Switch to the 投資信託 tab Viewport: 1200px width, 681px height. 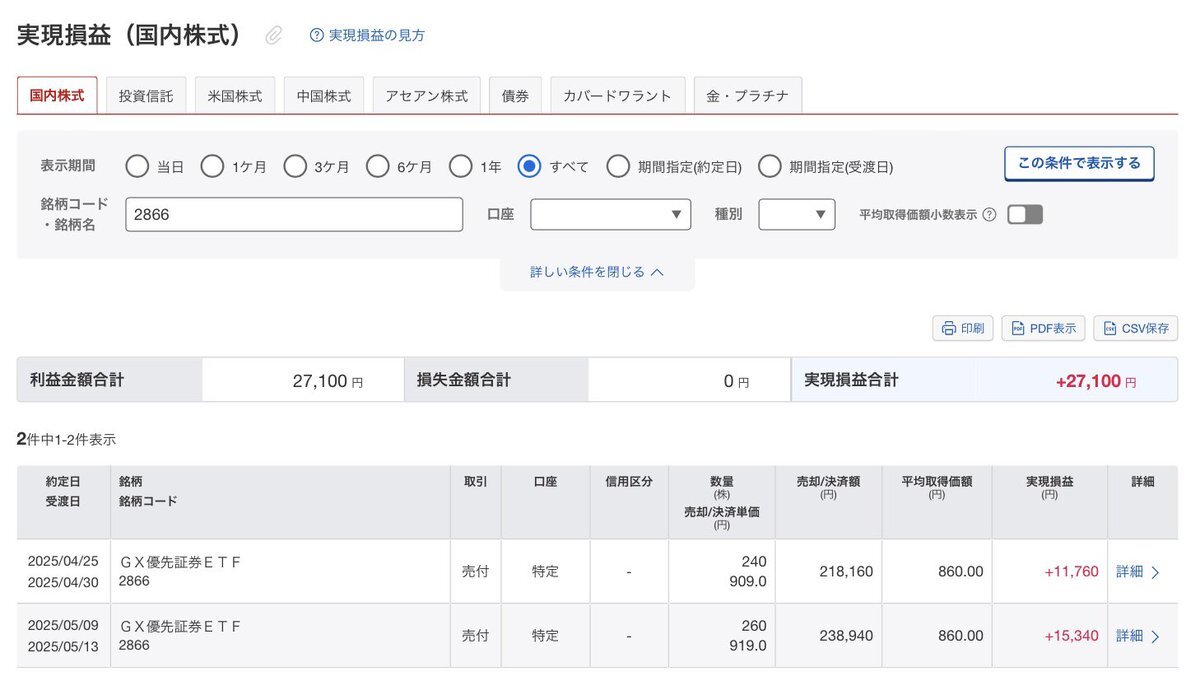[146, 96]
